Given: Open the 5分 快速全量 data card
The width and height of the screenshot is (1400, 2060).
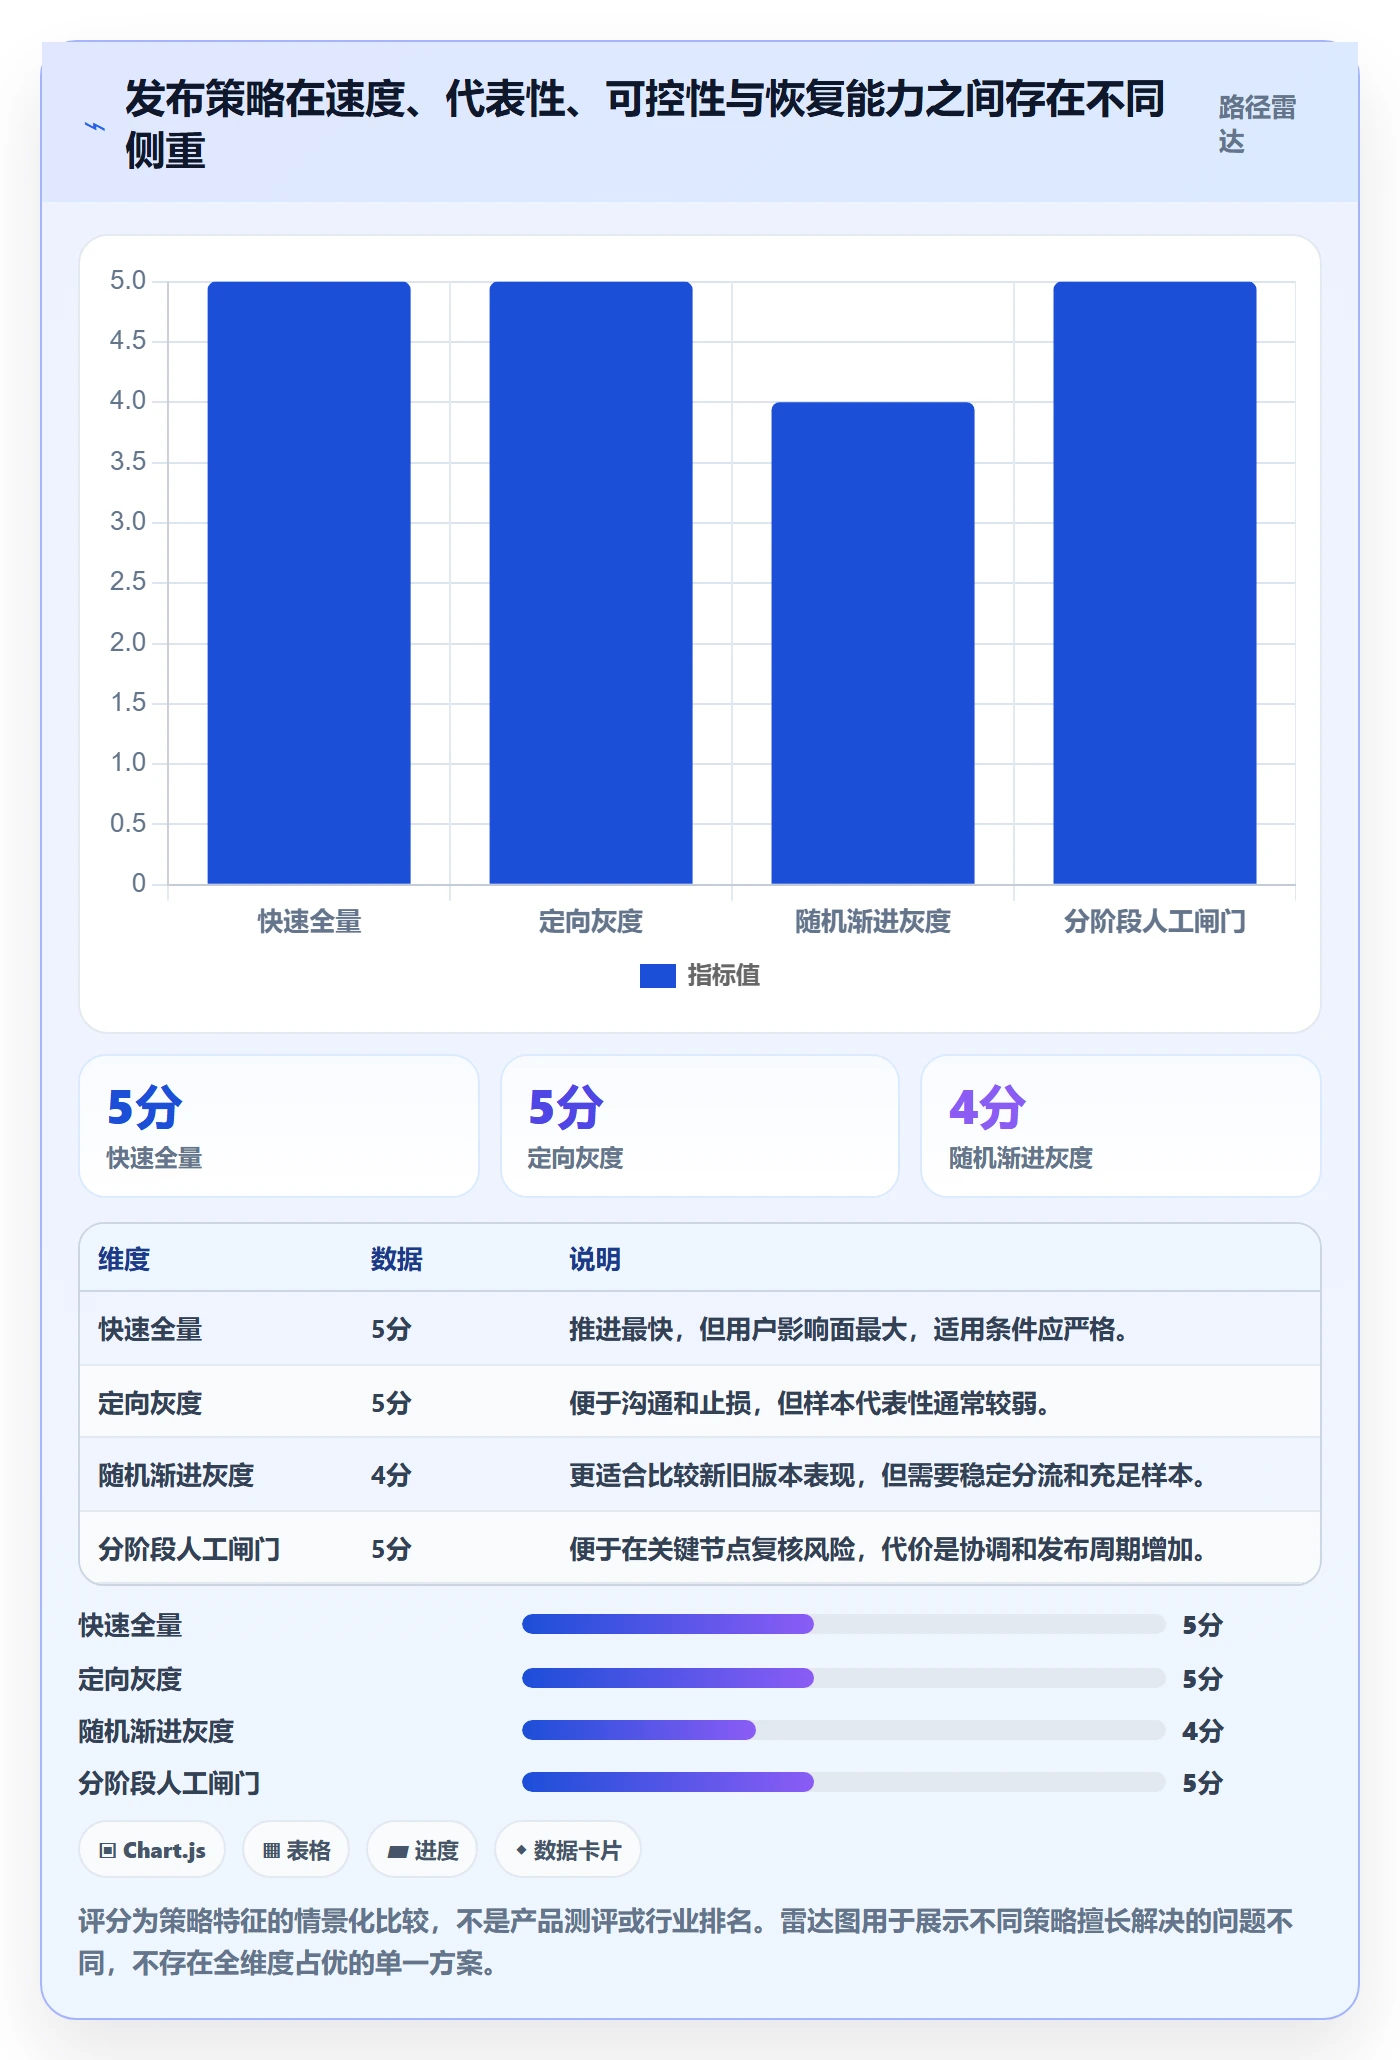Looking at the screenshot, I should [279, 1126].
